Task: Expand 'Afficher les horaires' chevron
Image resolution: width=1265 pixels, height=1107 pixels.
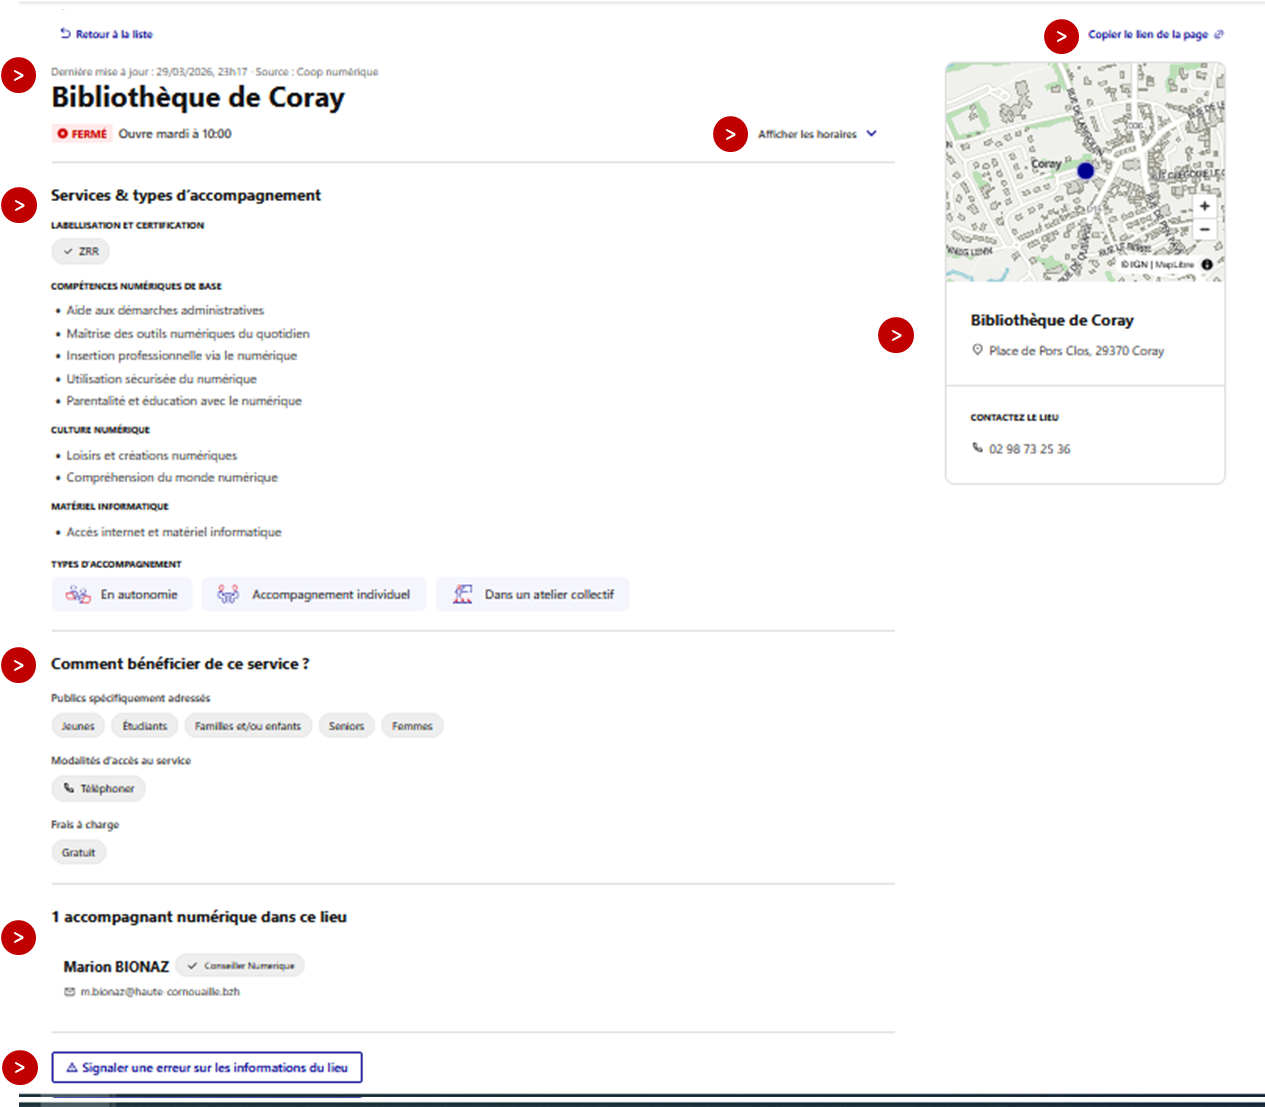Action: pyautogui.click(x=871, y=134)
